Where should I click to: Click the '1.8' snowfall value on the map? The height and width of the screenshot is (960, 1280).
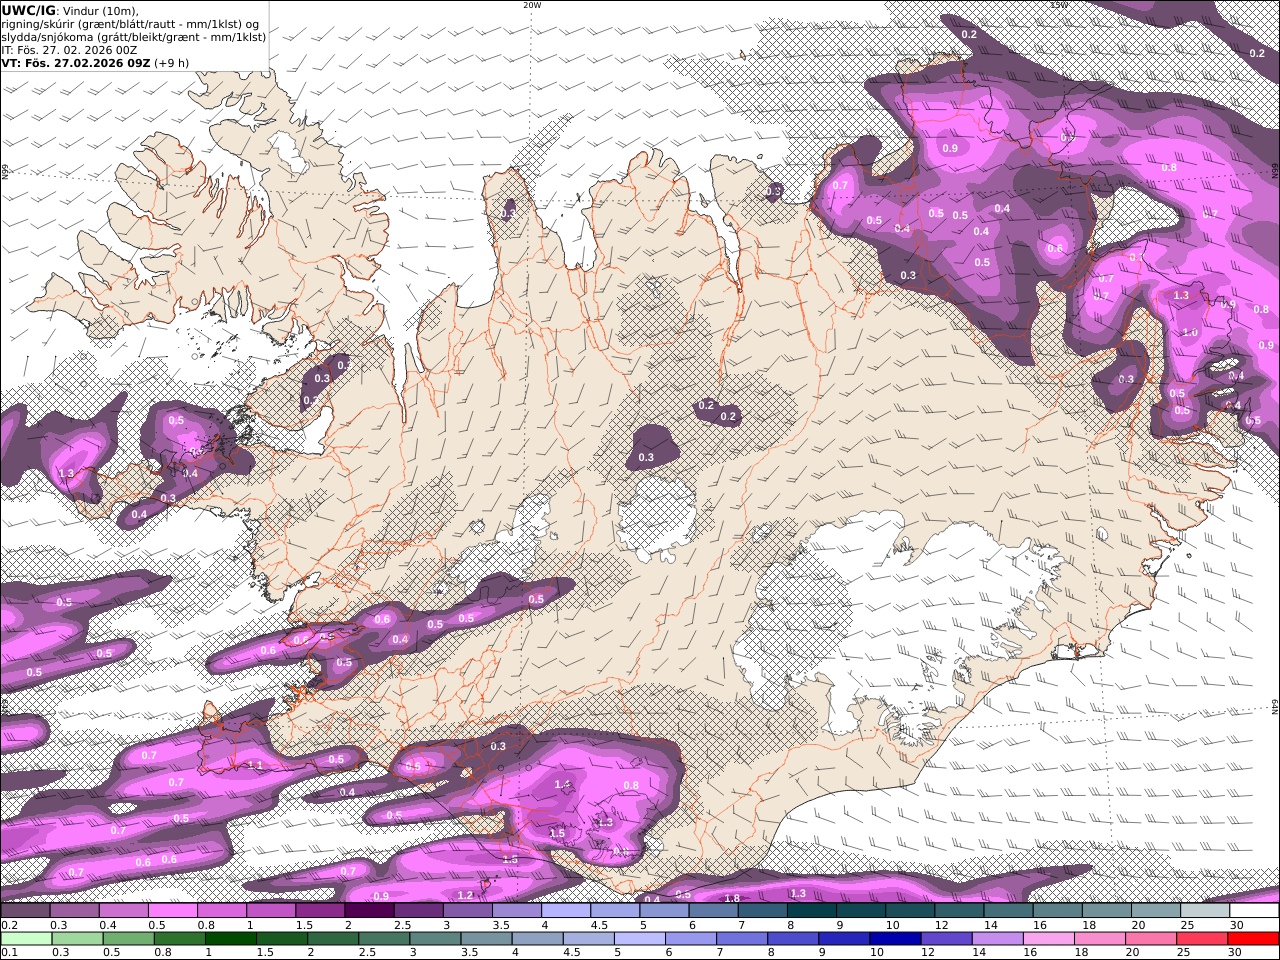coord(732,899)
